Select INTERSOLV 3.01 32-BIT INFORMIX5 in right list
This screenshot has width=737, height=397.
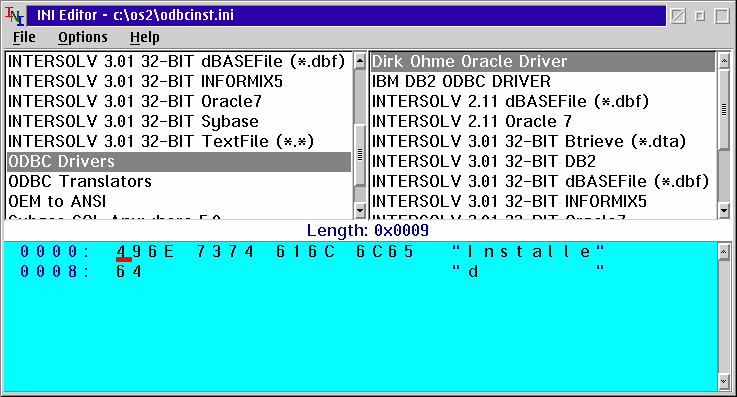[543, 202]
